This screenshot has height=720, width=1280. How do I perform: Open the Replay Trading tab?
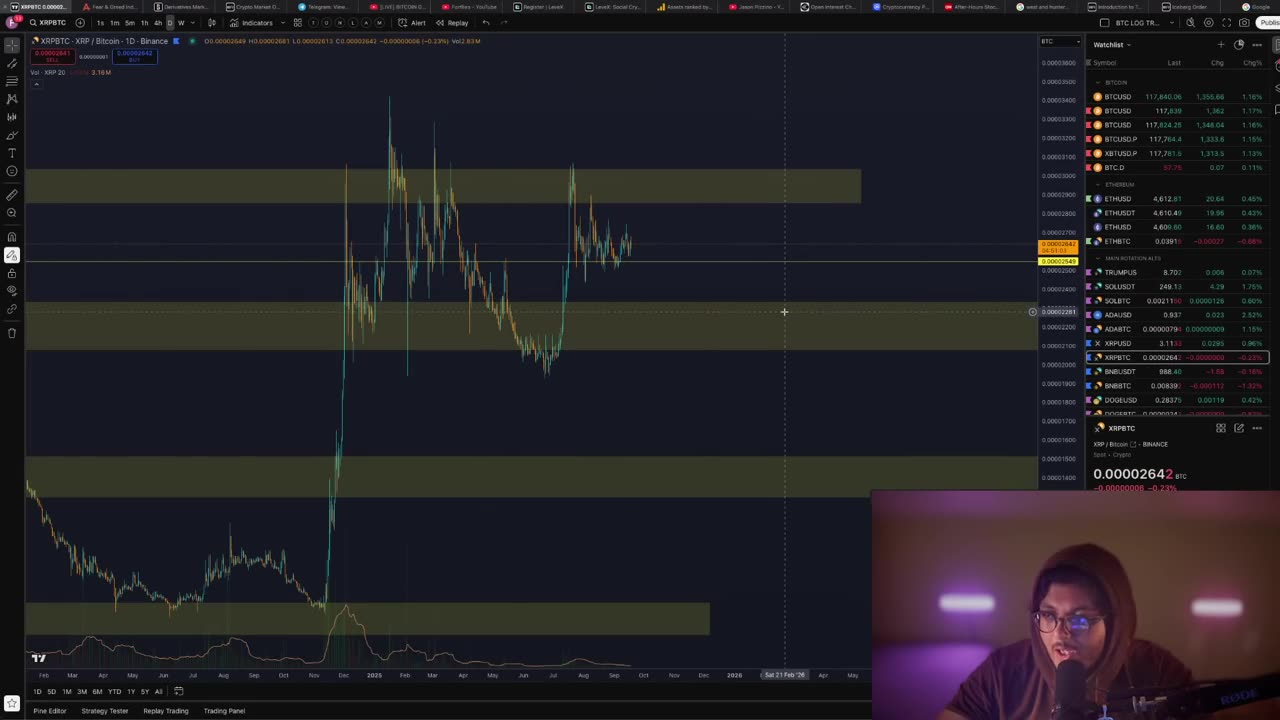pos(166,711)
